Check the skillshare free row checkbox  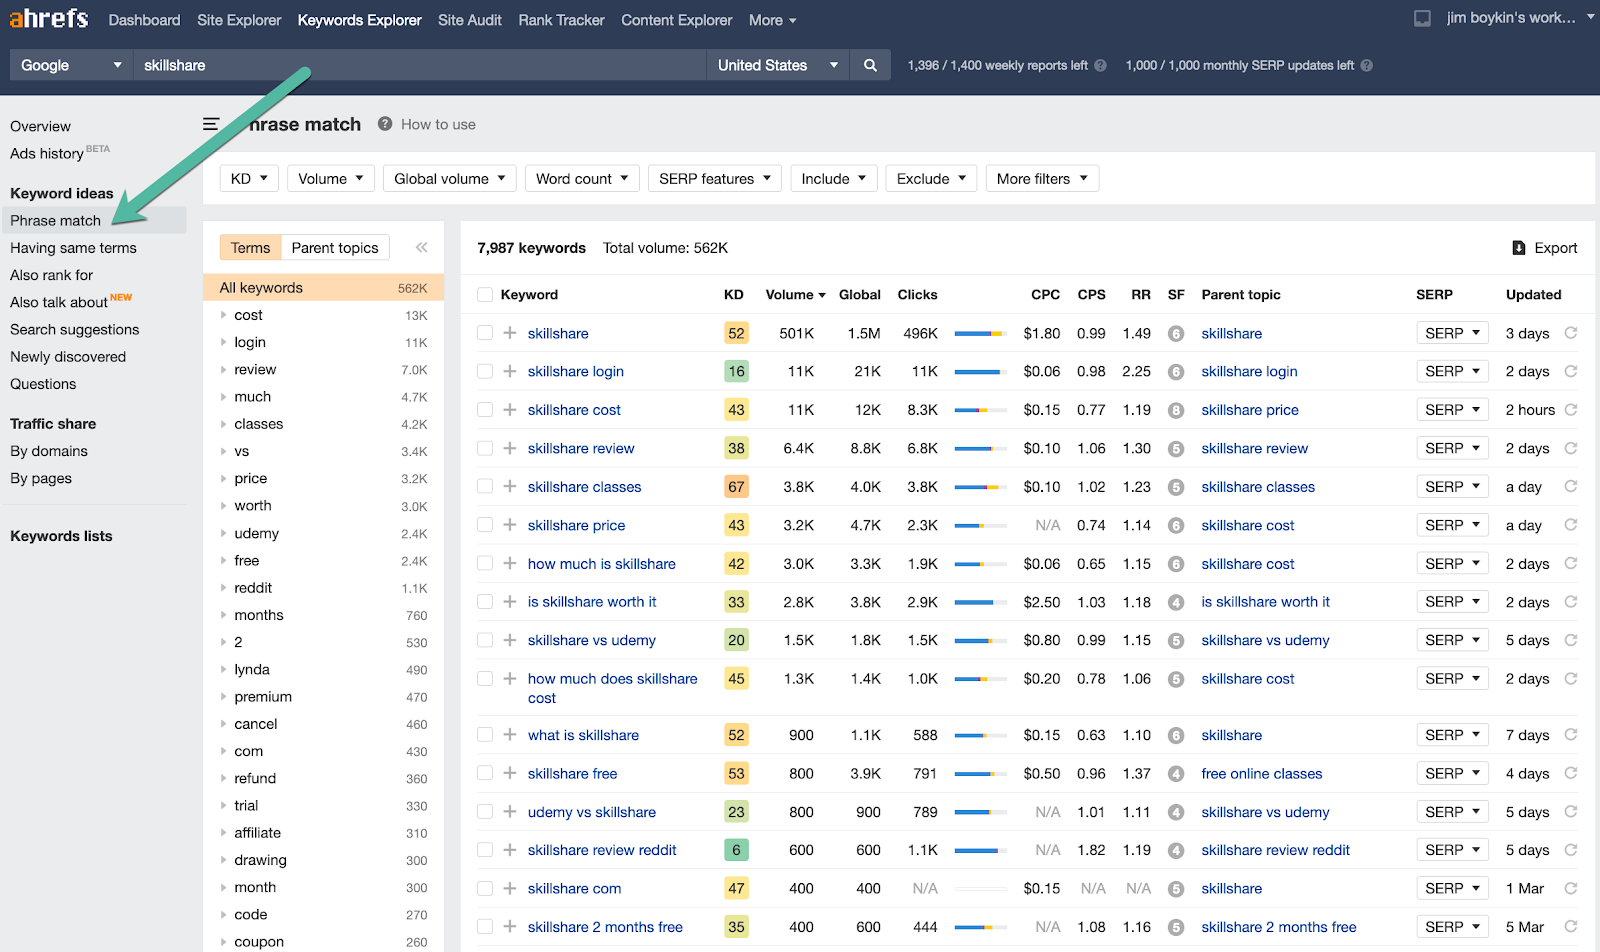[485, 773]
